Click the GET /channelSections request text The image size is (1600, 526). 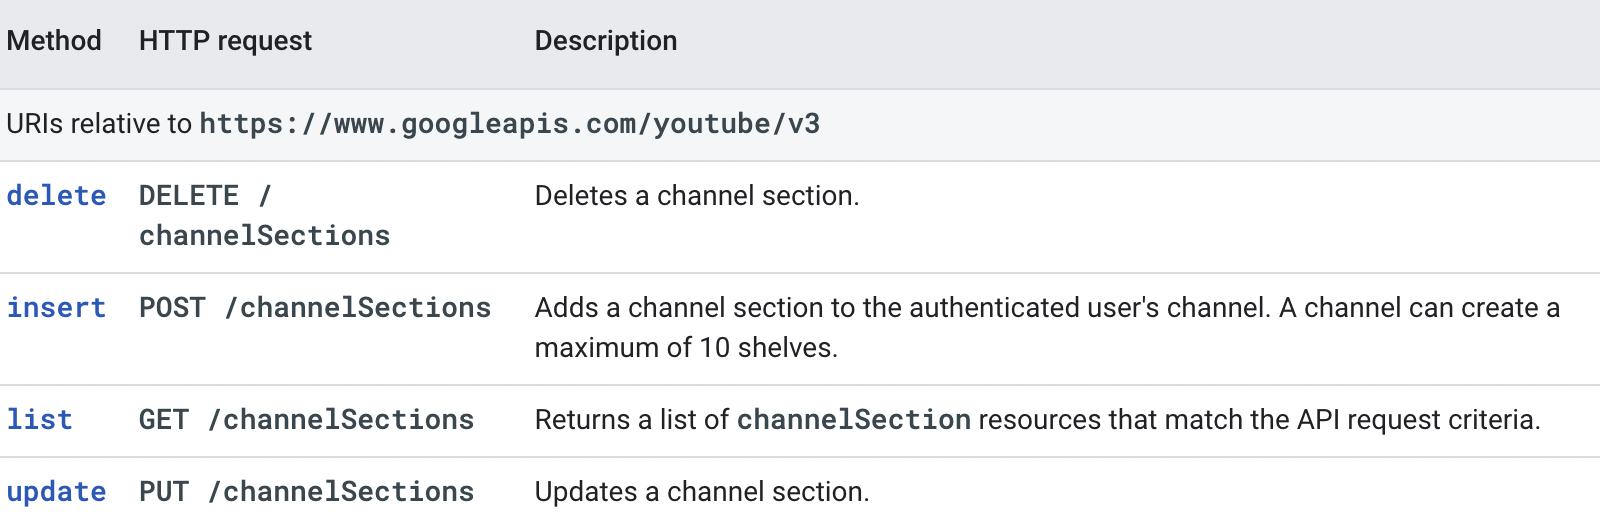point(306,420)
